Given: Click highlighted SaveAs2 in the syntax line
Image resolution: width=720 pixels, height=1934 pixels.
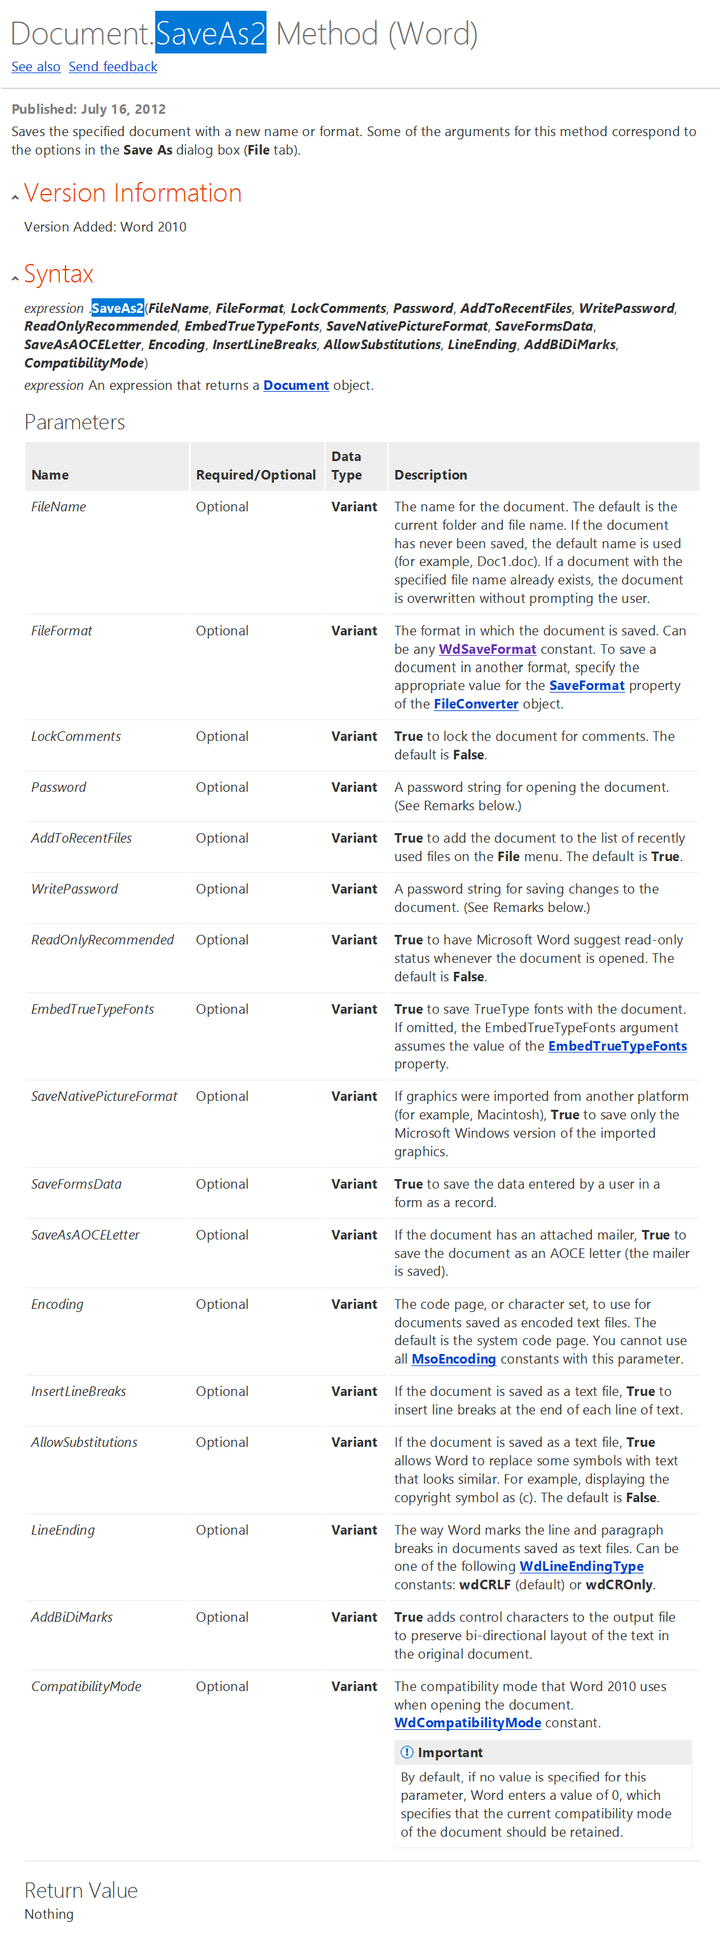Looking at the screenshot, I should (x=118, y=308).
